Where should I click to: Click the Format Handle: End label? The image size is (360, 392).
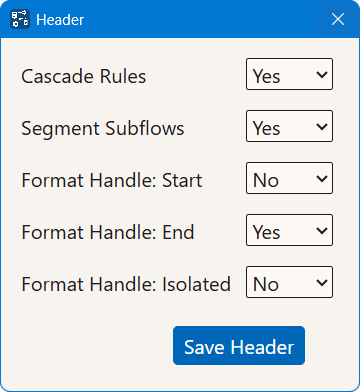point(108,232)
